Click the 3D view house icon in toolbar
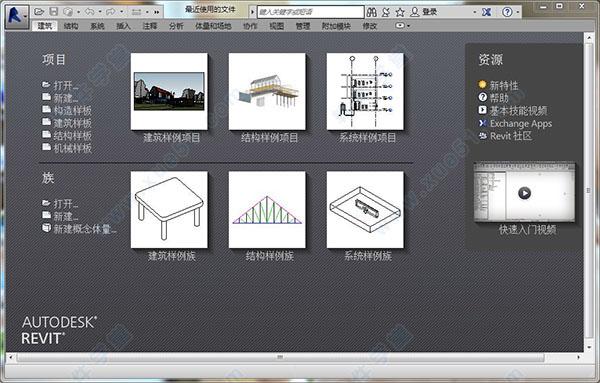The image size is (600, 383). click(x=68, y=12)
